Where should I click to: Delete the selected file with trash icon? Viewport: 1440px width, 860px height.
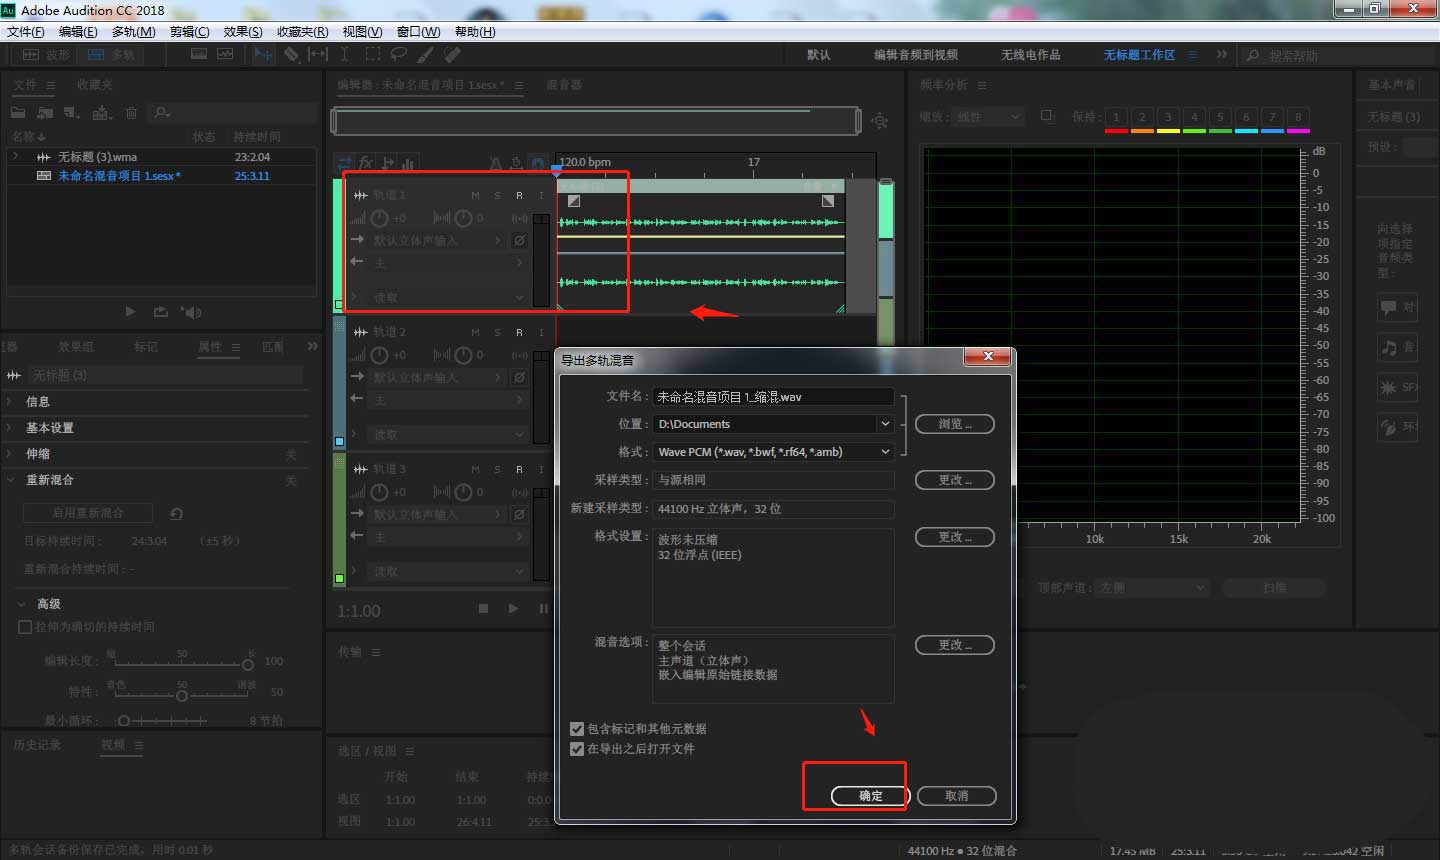click(131, 113)
